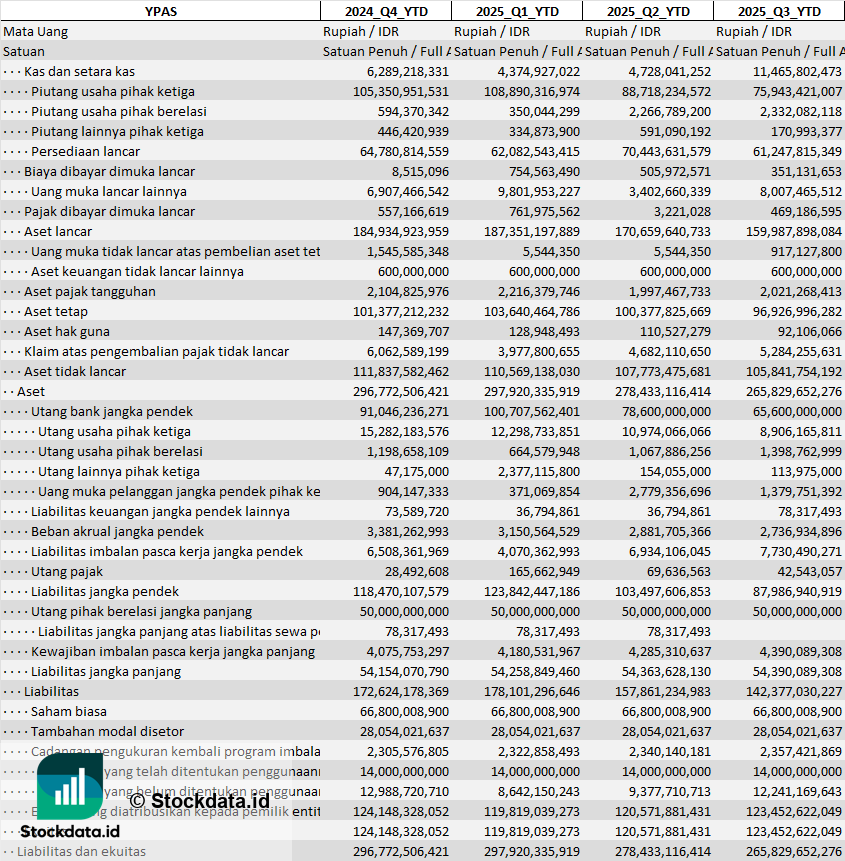The width and height of the screenshot is (845, 861).
Task: Select Piutang lainnya pihak ketiga label
Action: point(117,132)
